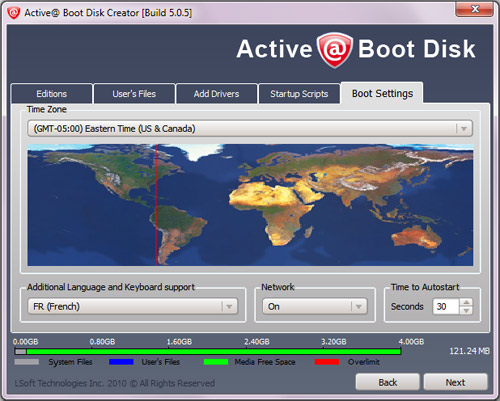
Task: Click the 121.24 MB size text
Action: pos(469,351)
